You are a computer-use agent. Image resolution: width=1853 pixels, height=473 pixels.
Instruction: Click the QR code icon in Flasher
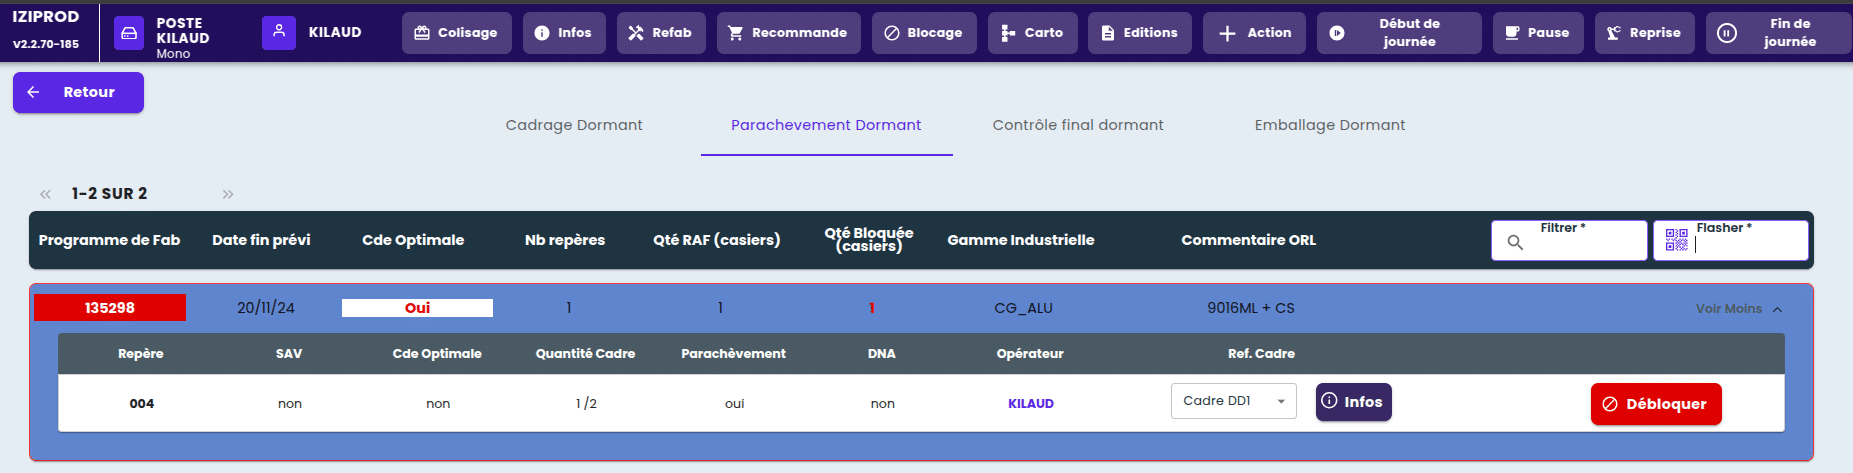[1677, 240]
